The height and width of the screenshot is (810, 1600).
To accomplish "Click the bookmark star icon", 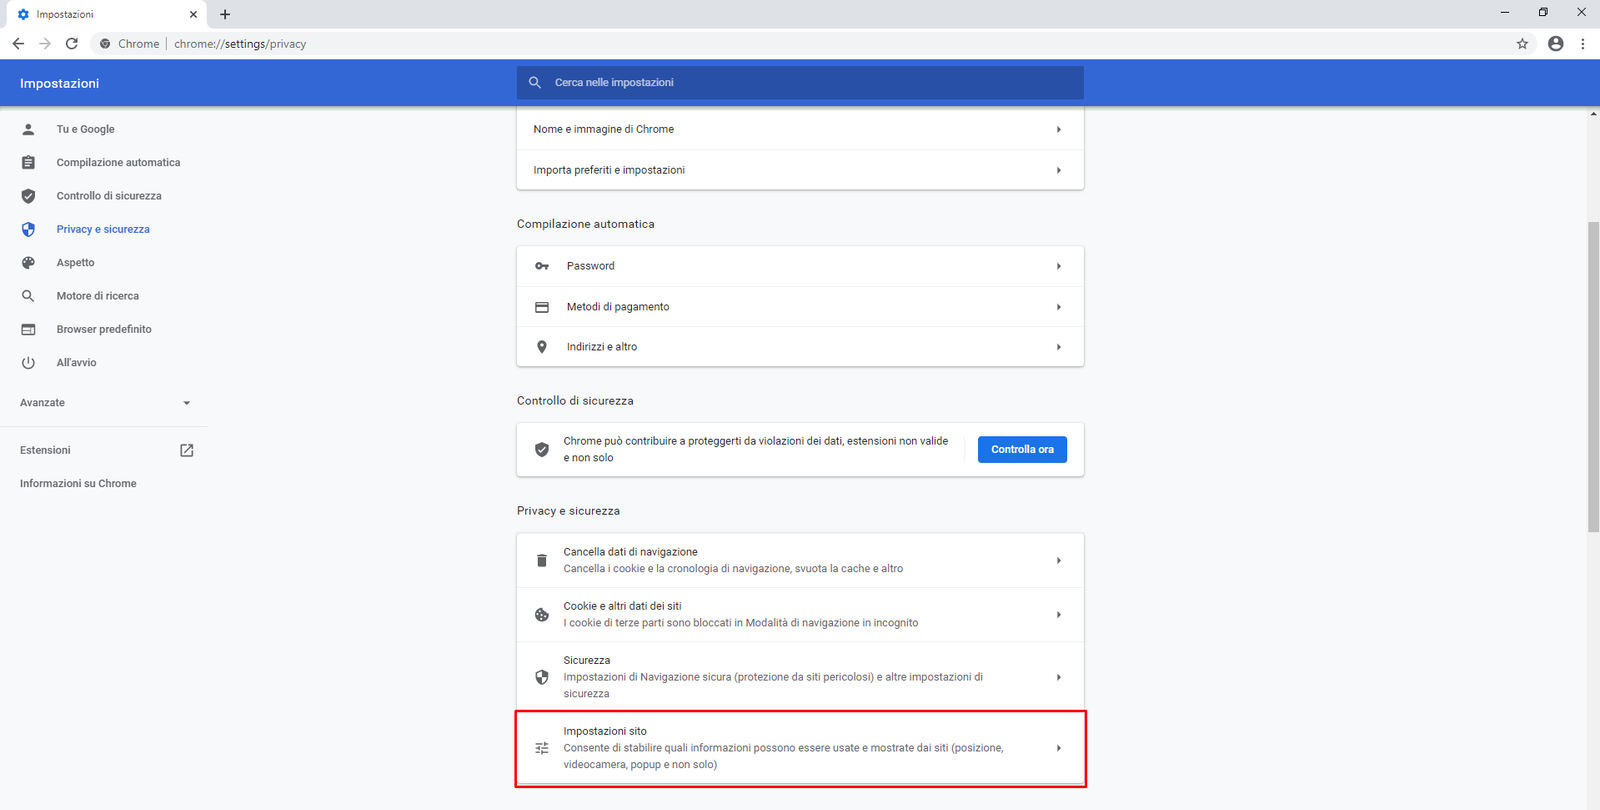I will 1522,44.
